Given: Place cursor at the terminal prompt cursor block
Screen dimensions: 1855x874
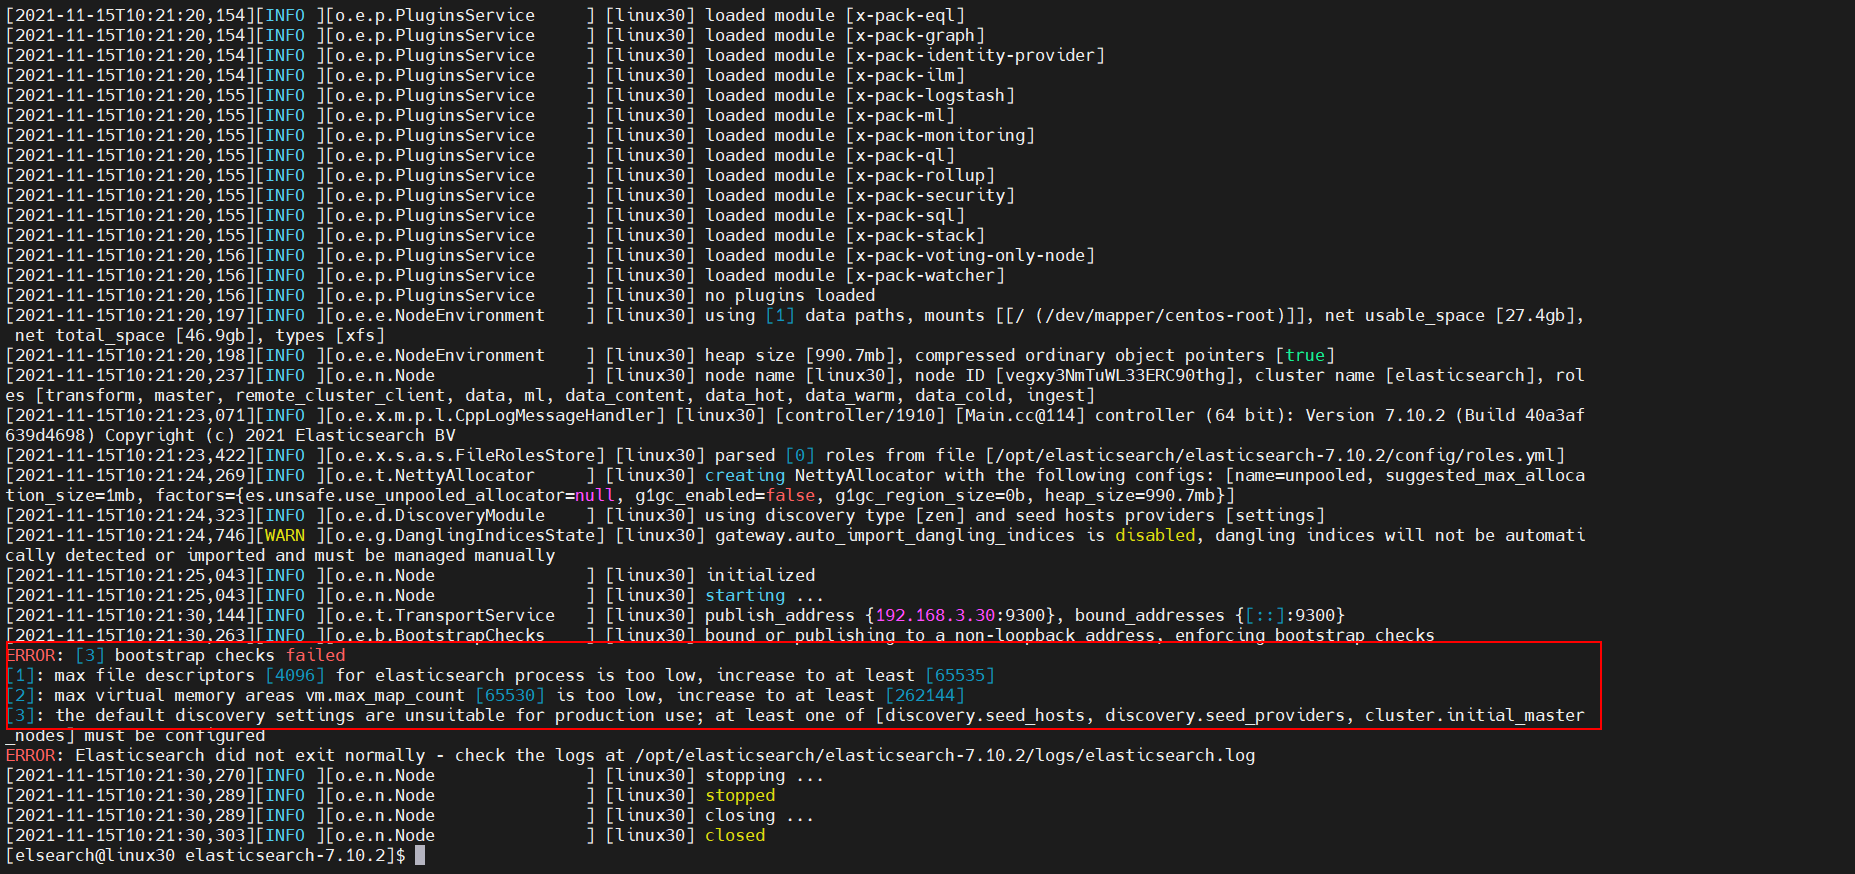Looking at the screenshot, I should (x=420, y=855).
